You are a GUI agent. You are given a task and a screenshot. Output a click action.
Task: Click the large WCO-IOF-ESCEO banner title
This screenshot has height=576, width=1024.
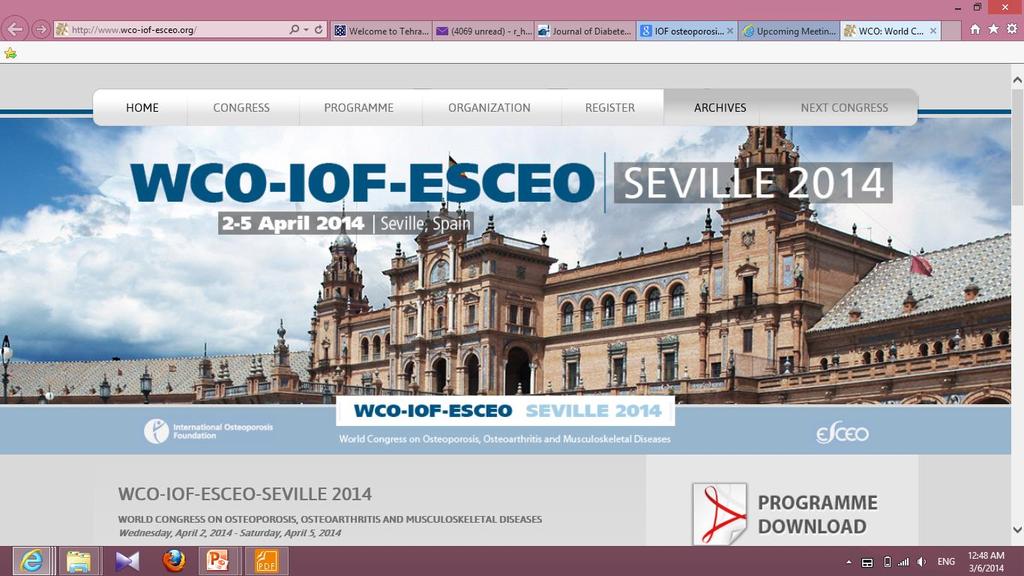tap(362, 182)
